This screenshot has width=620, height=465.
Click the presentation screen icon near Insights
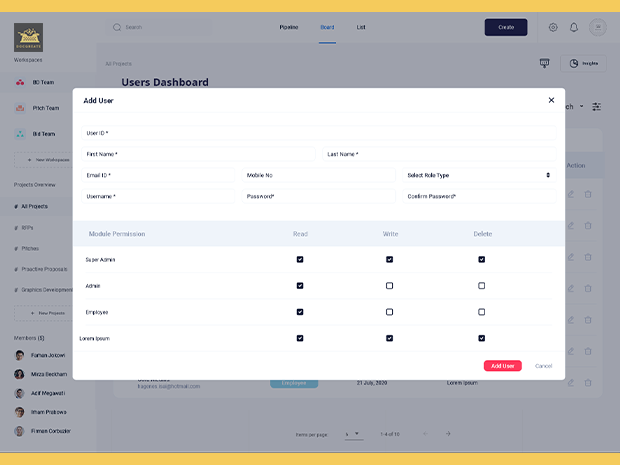coord(544,63)
